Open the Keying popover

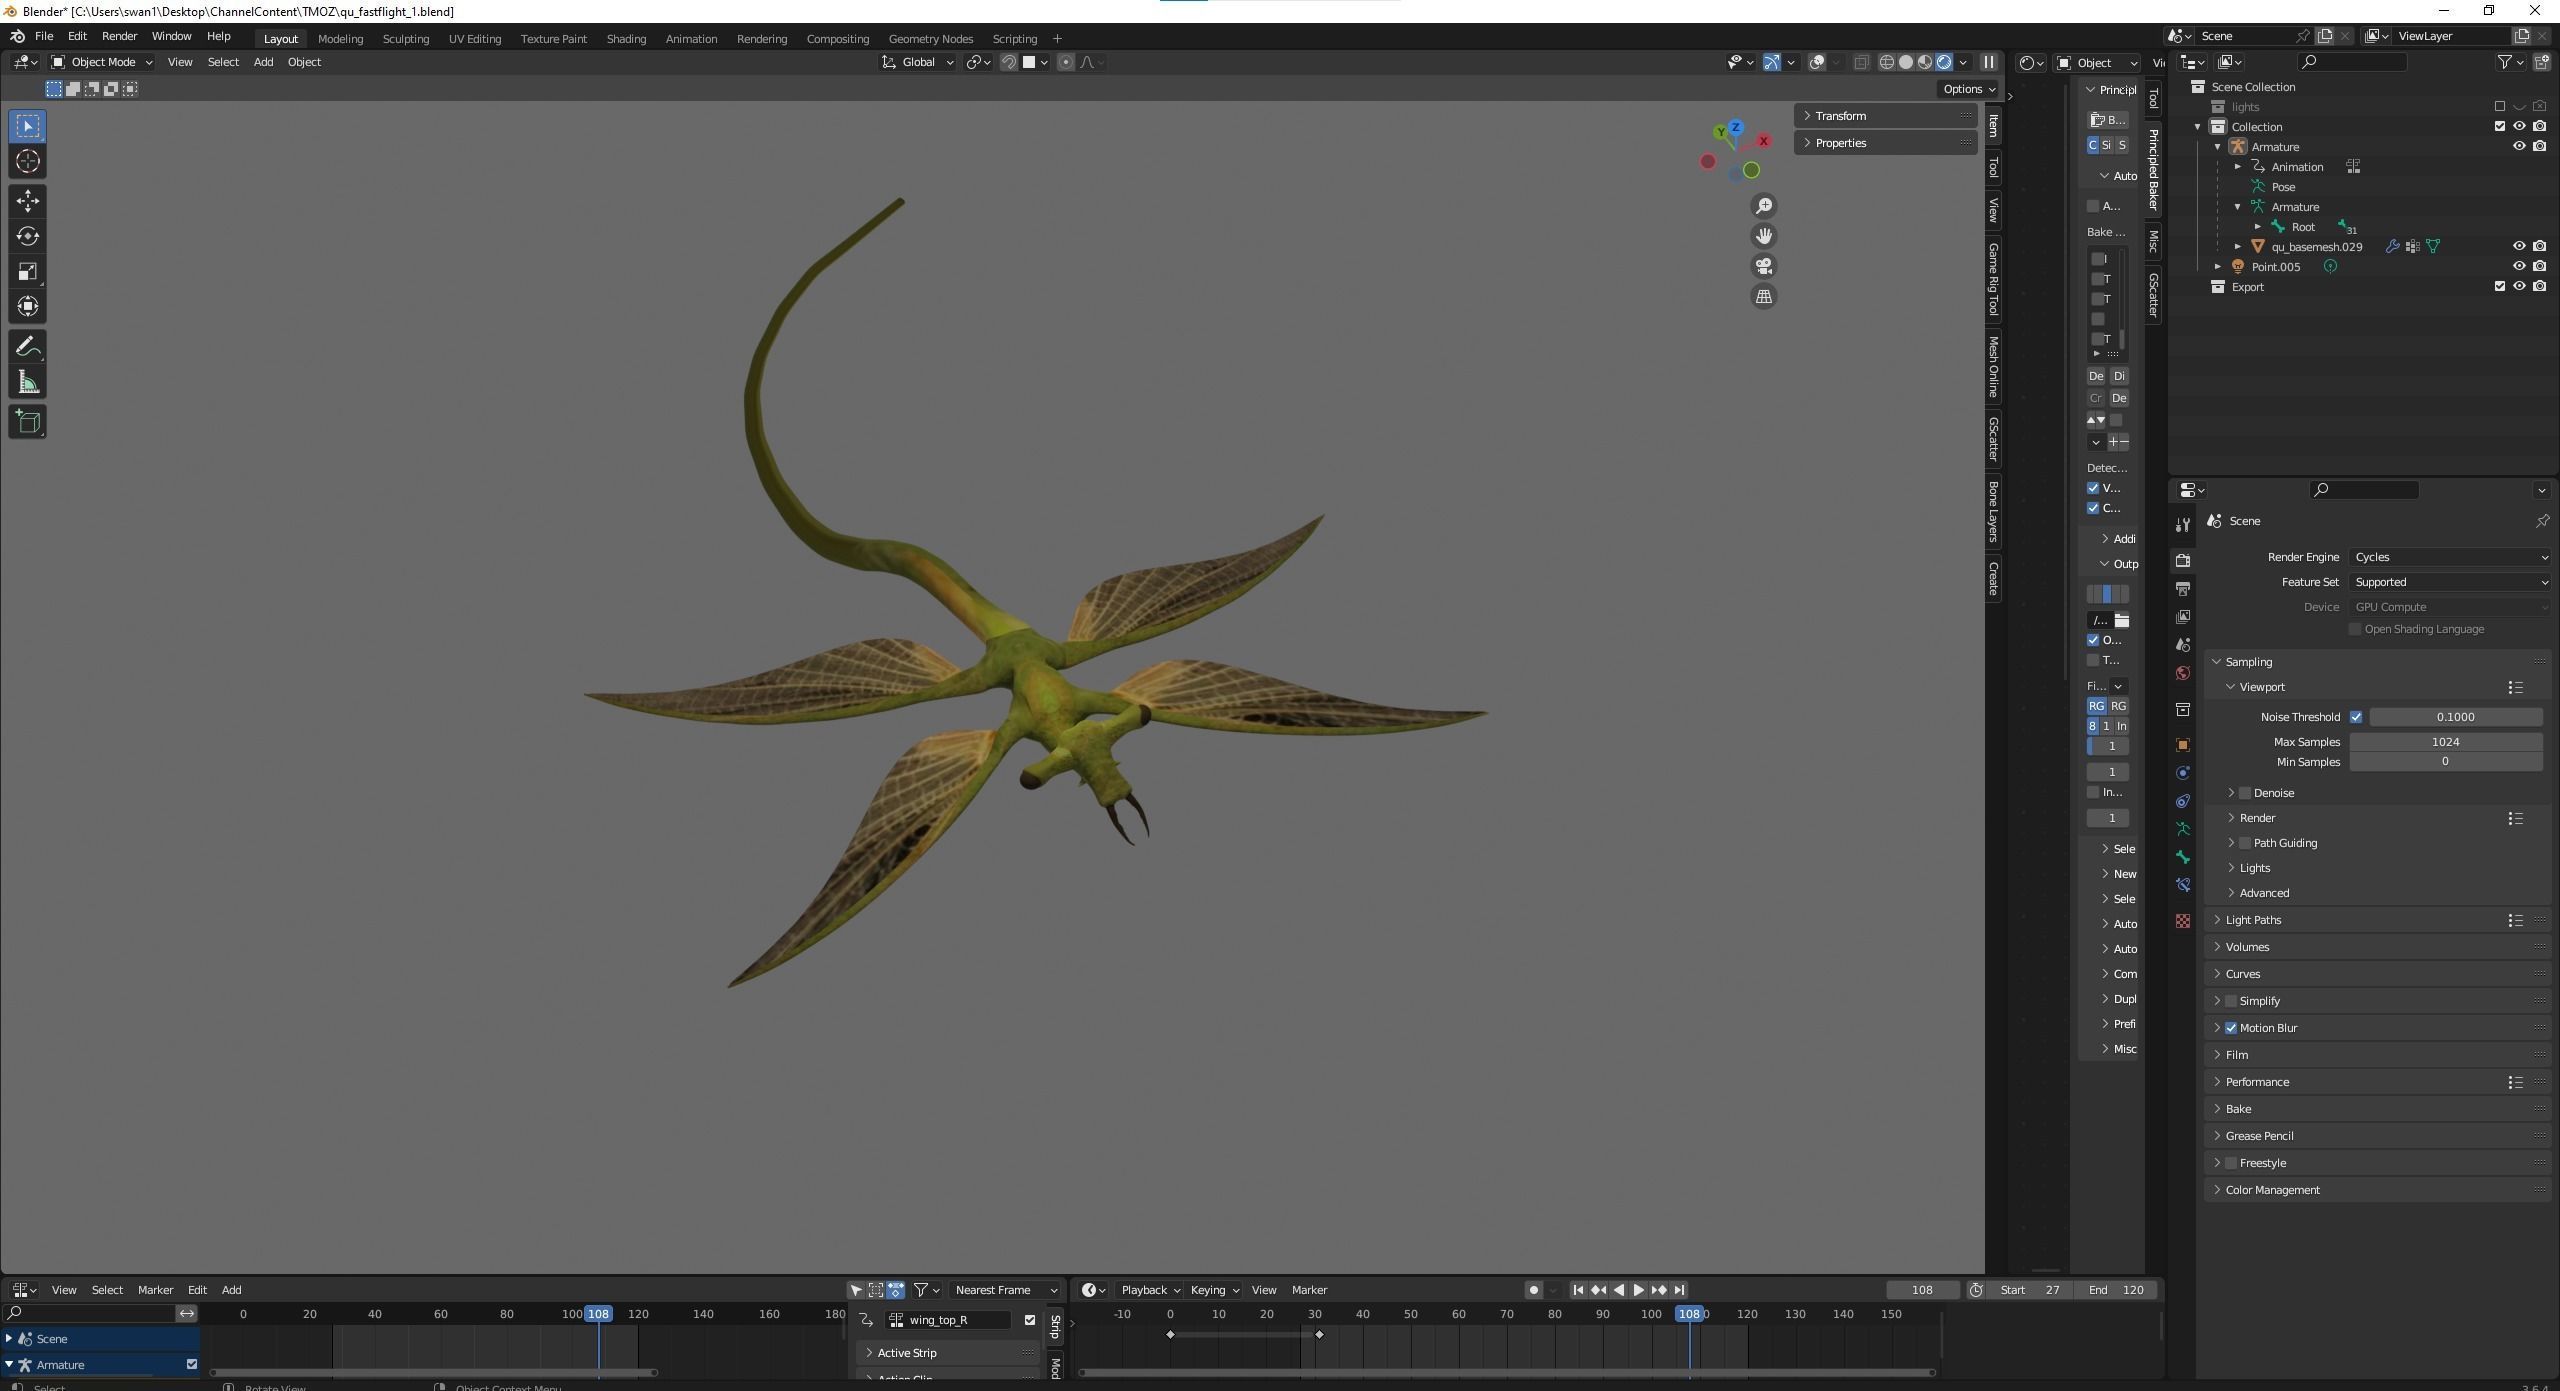(1213, 1290)
